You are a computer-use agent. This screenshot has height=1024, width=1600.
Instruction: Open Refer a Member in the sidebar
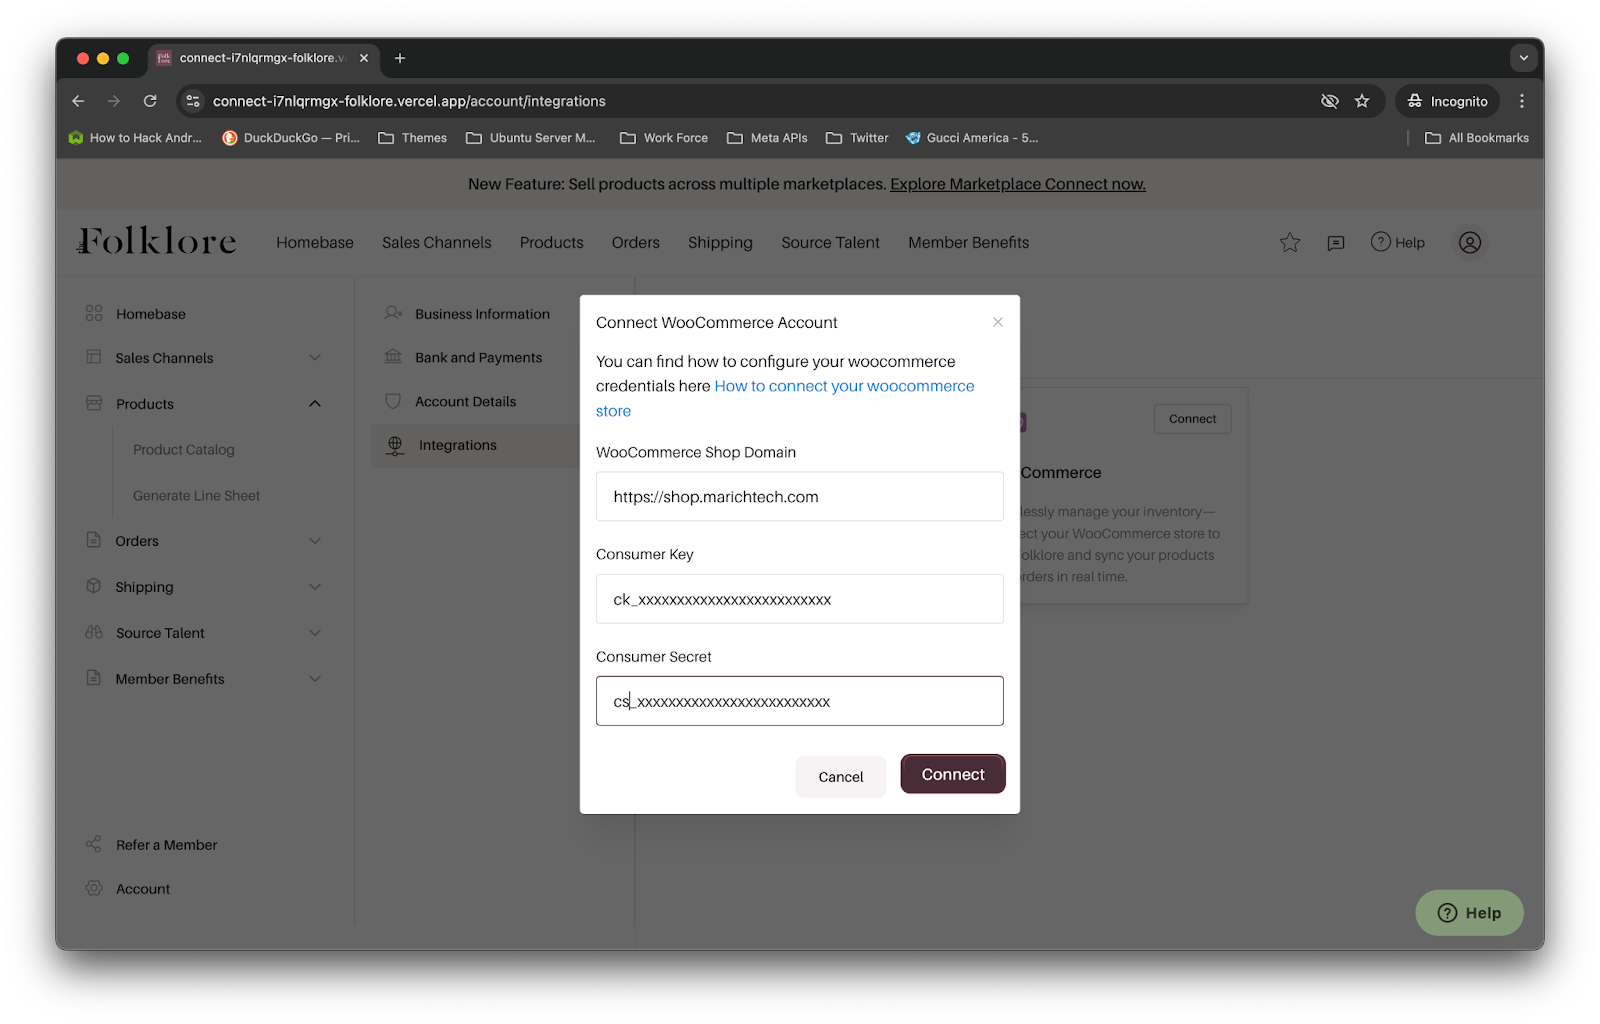151,844
